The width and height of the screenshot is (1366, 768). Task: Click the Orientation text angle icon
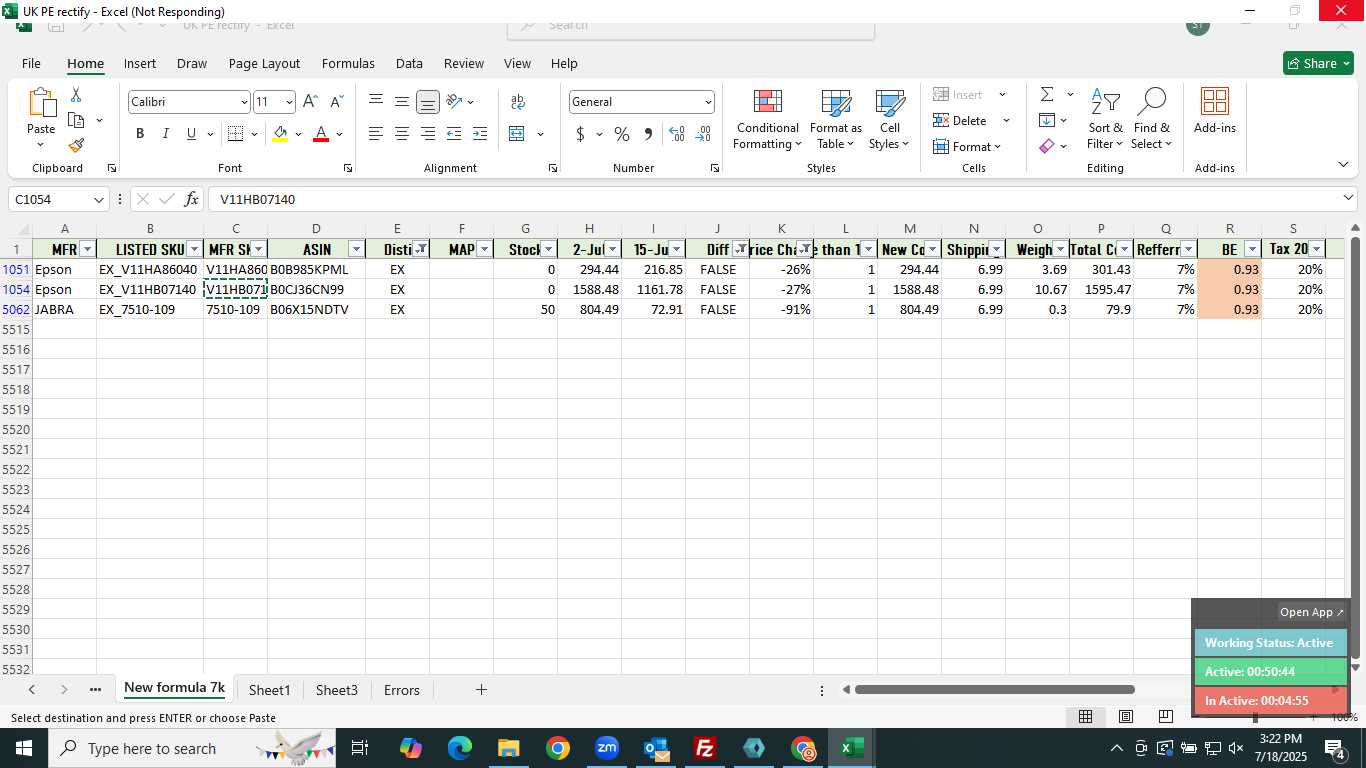[x=454, y=102]
